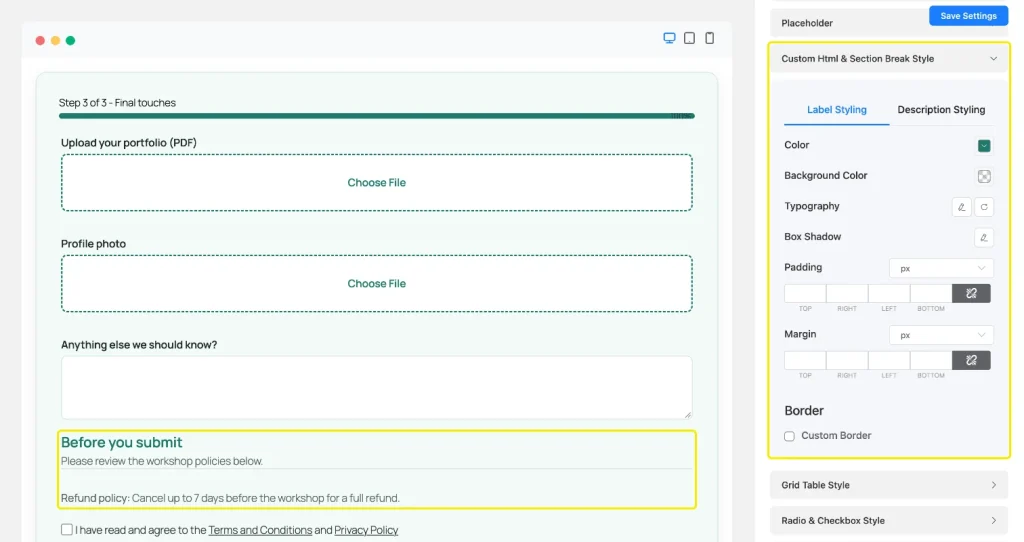The width and height of the screenshot is (1024, 542).
Task: Select the Label Styling tab
Action: [837, 110]
